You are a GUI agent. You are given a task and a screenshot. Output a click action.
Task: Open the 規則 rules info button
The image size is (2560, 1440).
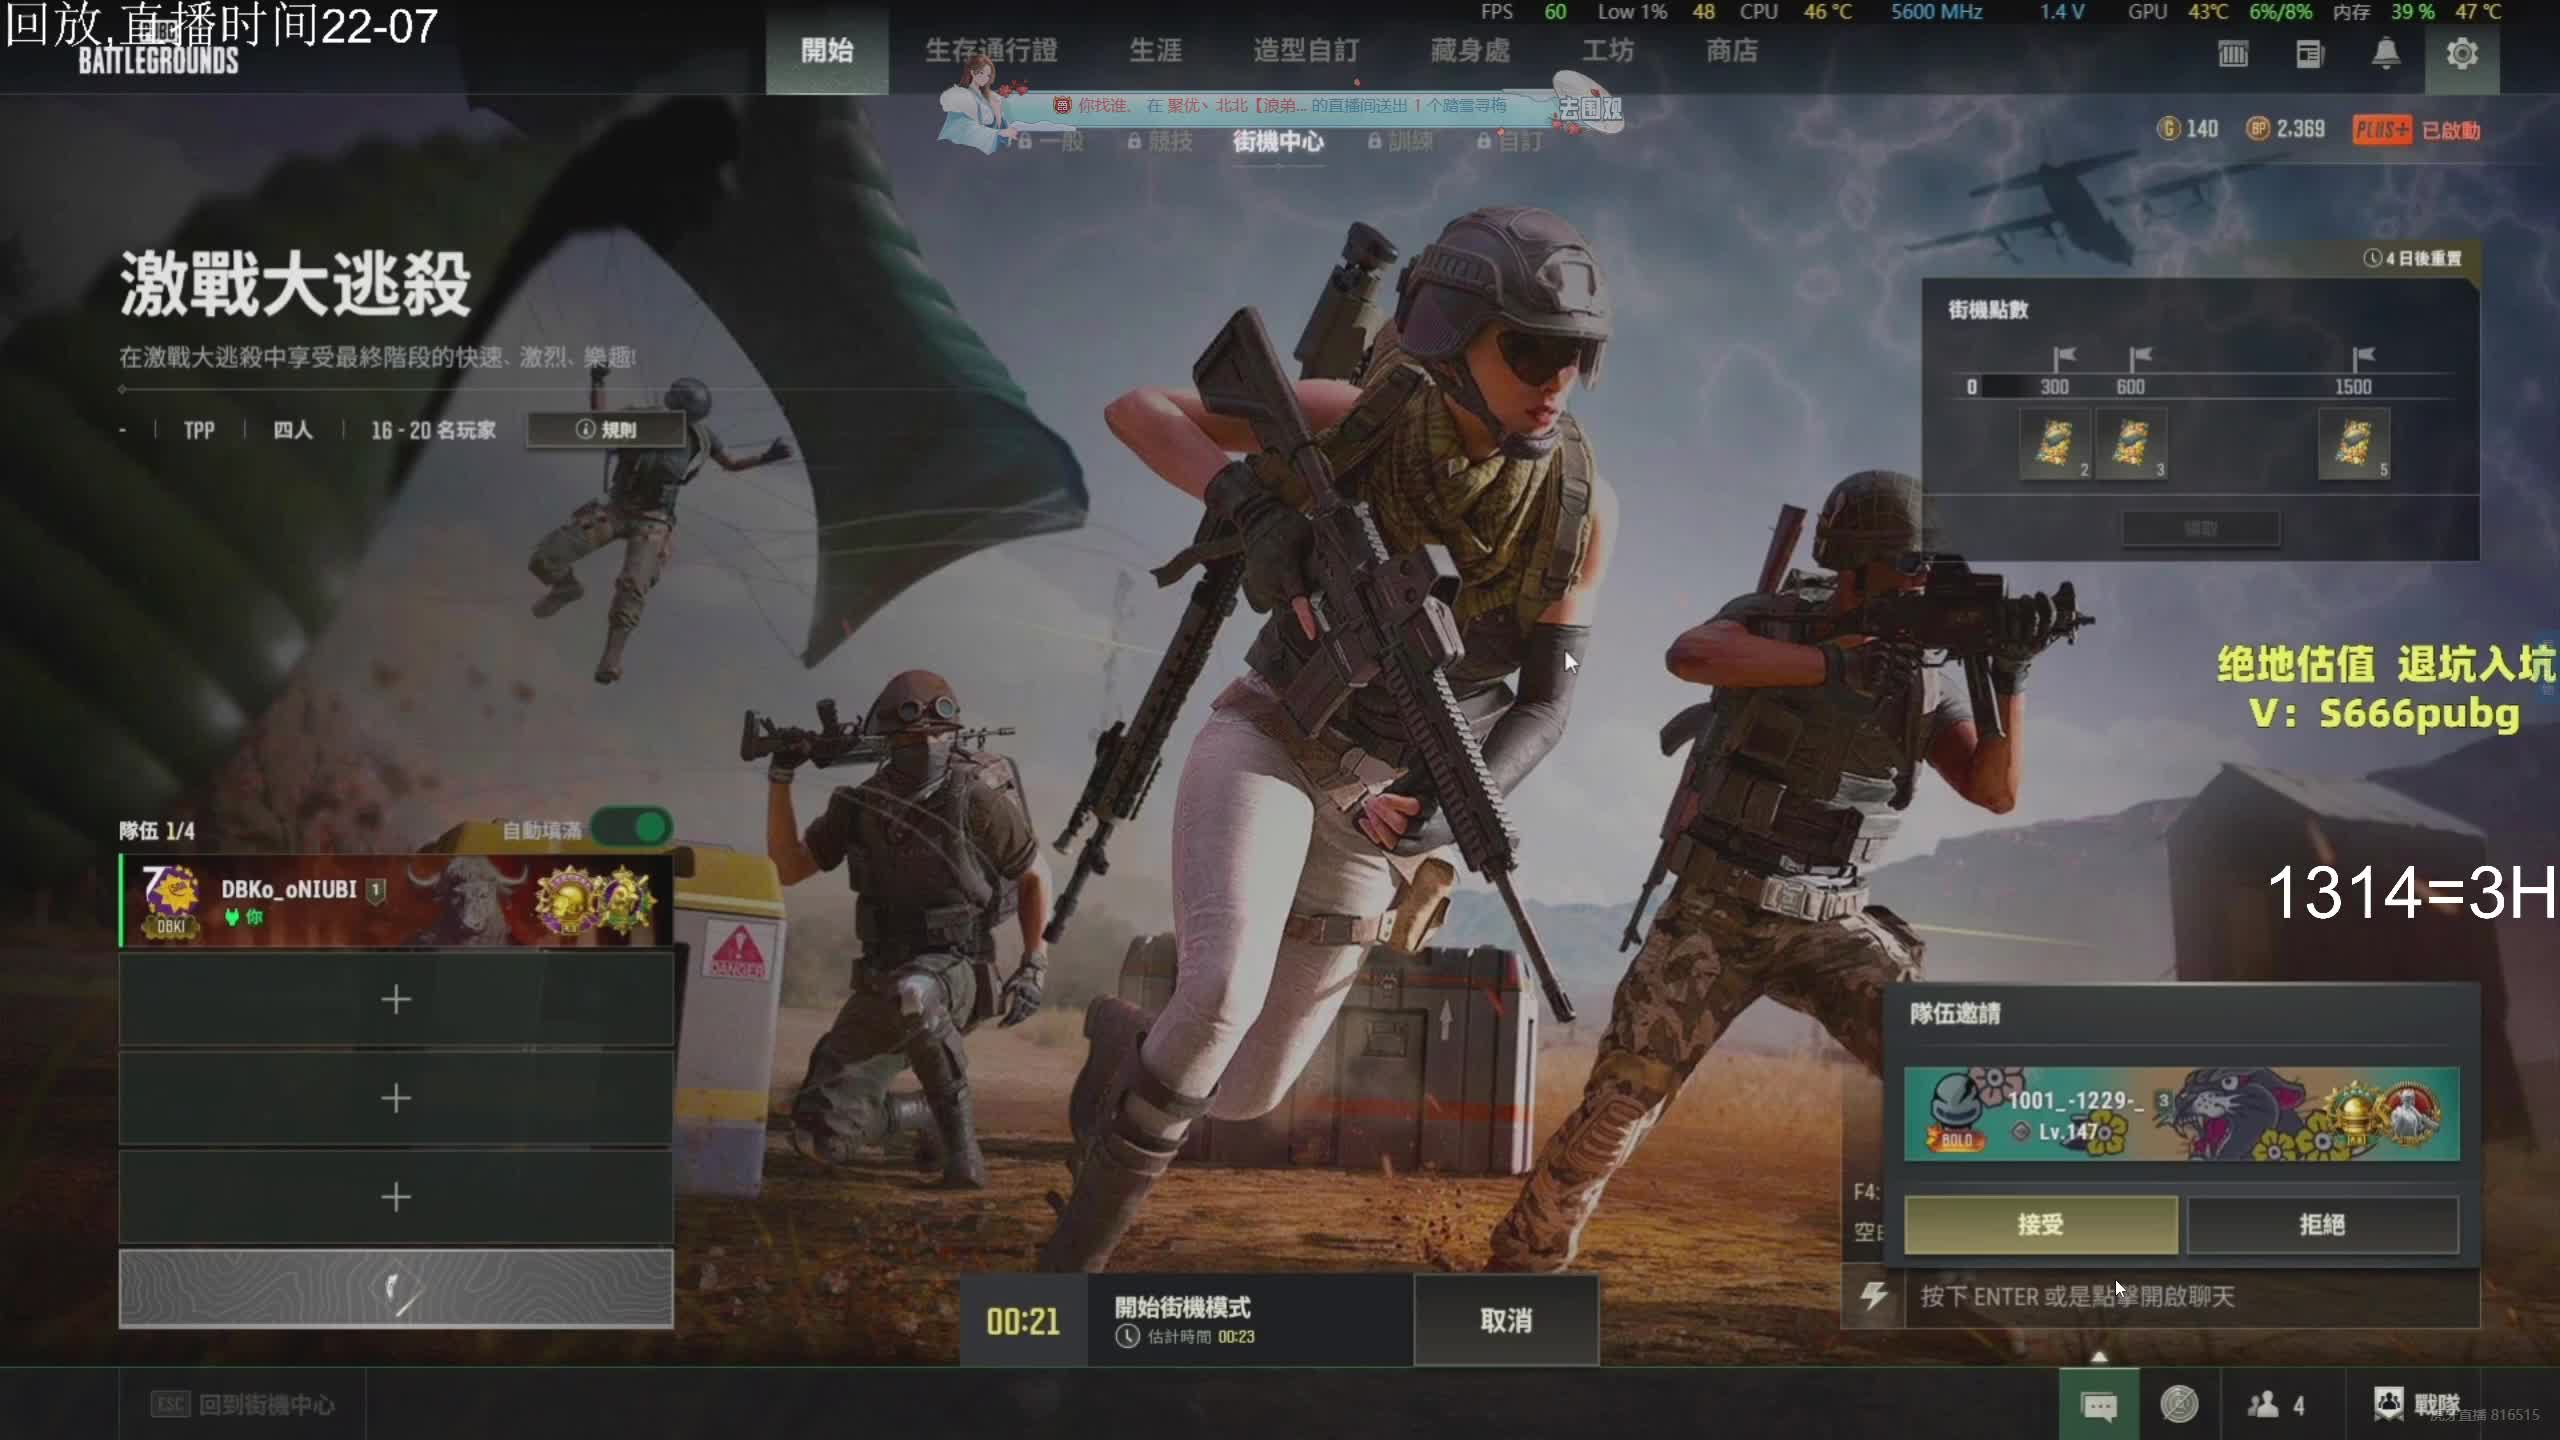click(x=606, y=429)
